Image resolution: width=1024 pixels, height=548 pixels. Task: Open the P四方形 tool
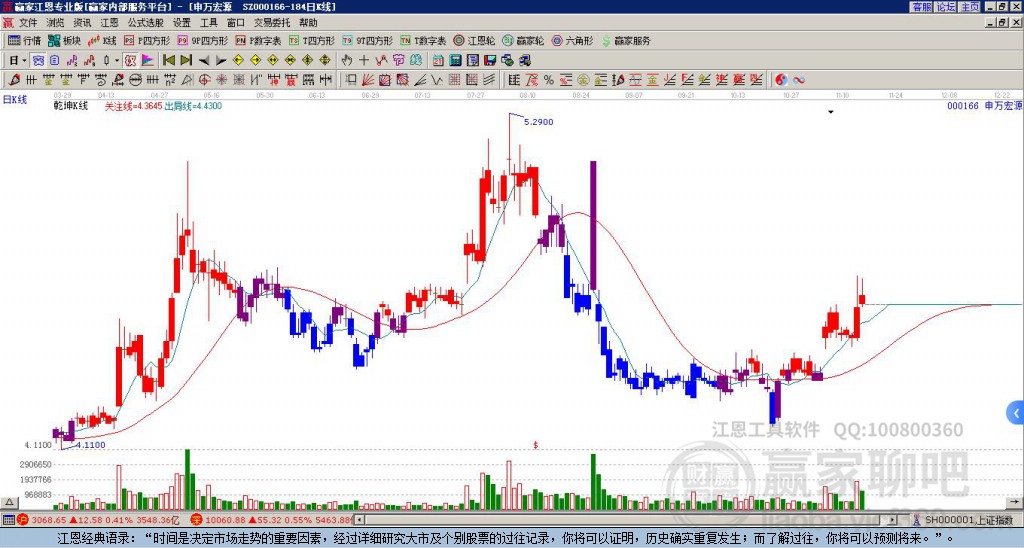click(147, 40)
